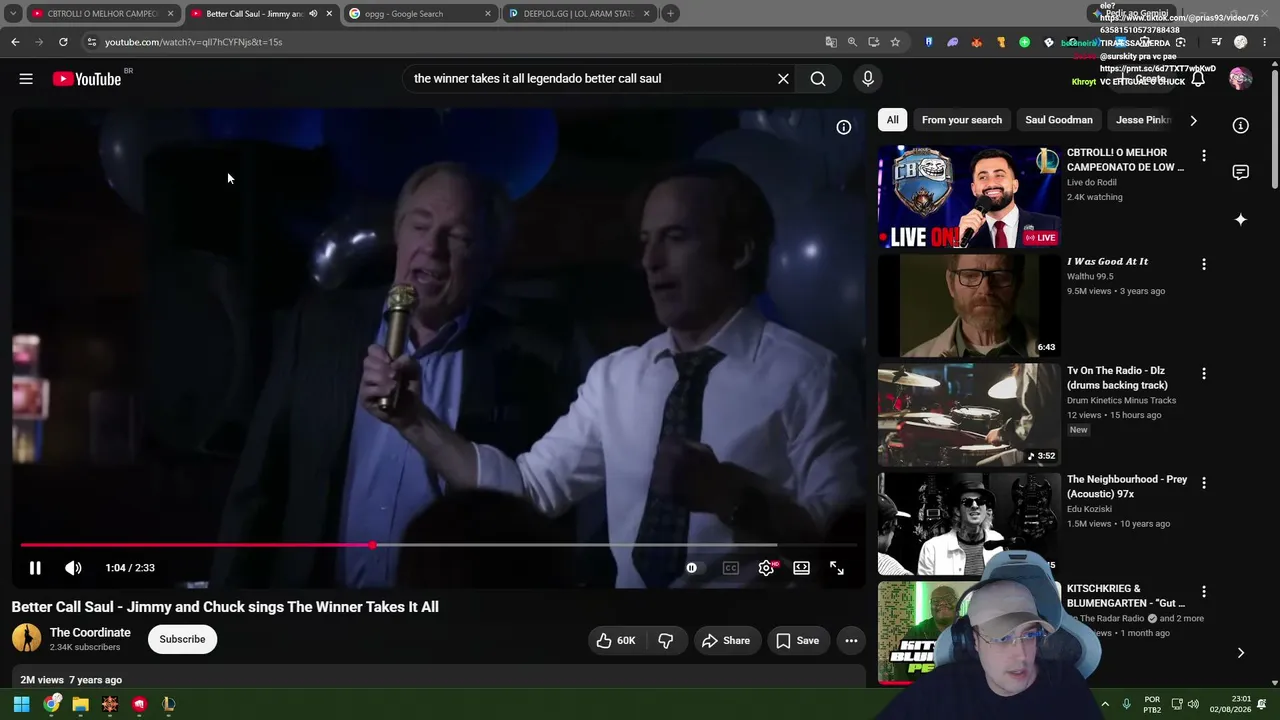Close the Better Call Saul tab
1280x720 pixels.
[x=329, y=14]
